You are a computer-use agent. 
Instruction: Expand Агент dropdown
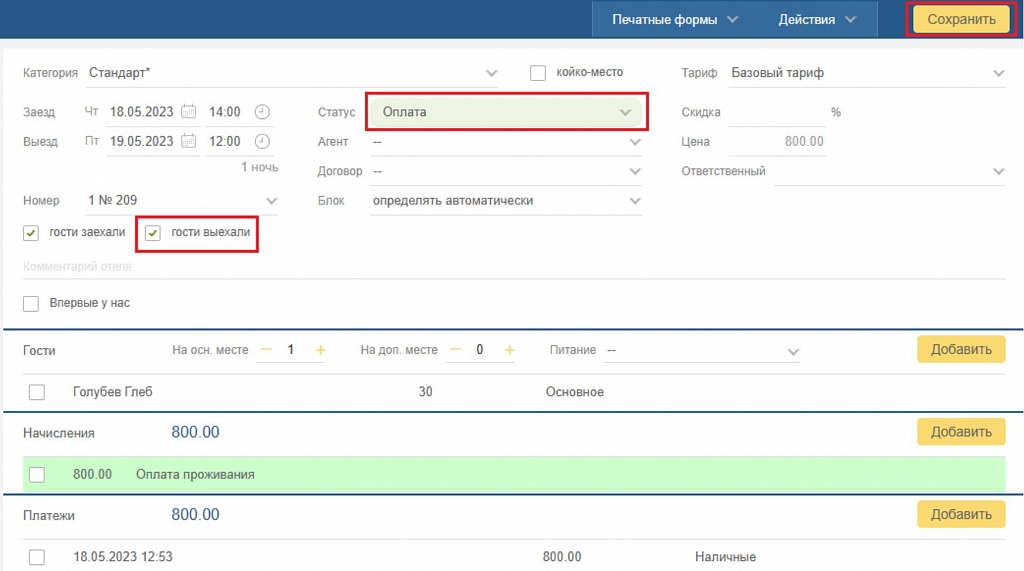click(506, 142)
